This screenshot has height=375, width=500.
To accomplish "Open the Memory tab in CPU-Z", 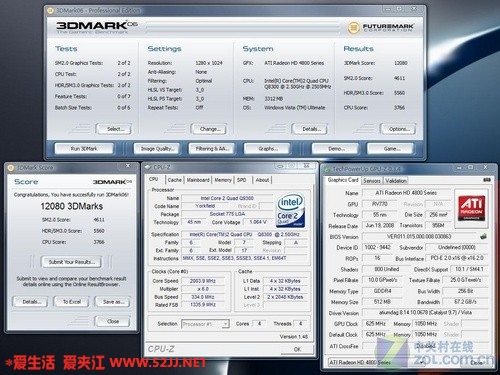I will pos(223,180).
